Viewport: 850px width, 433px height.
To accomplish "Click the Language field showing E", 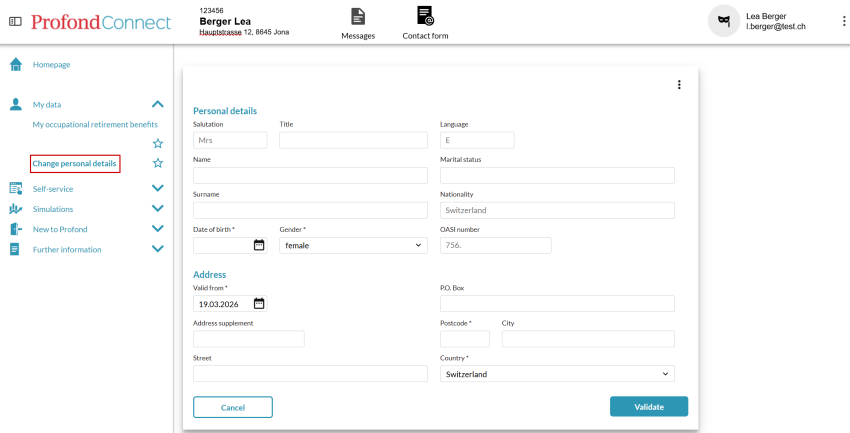I will 477,140.
